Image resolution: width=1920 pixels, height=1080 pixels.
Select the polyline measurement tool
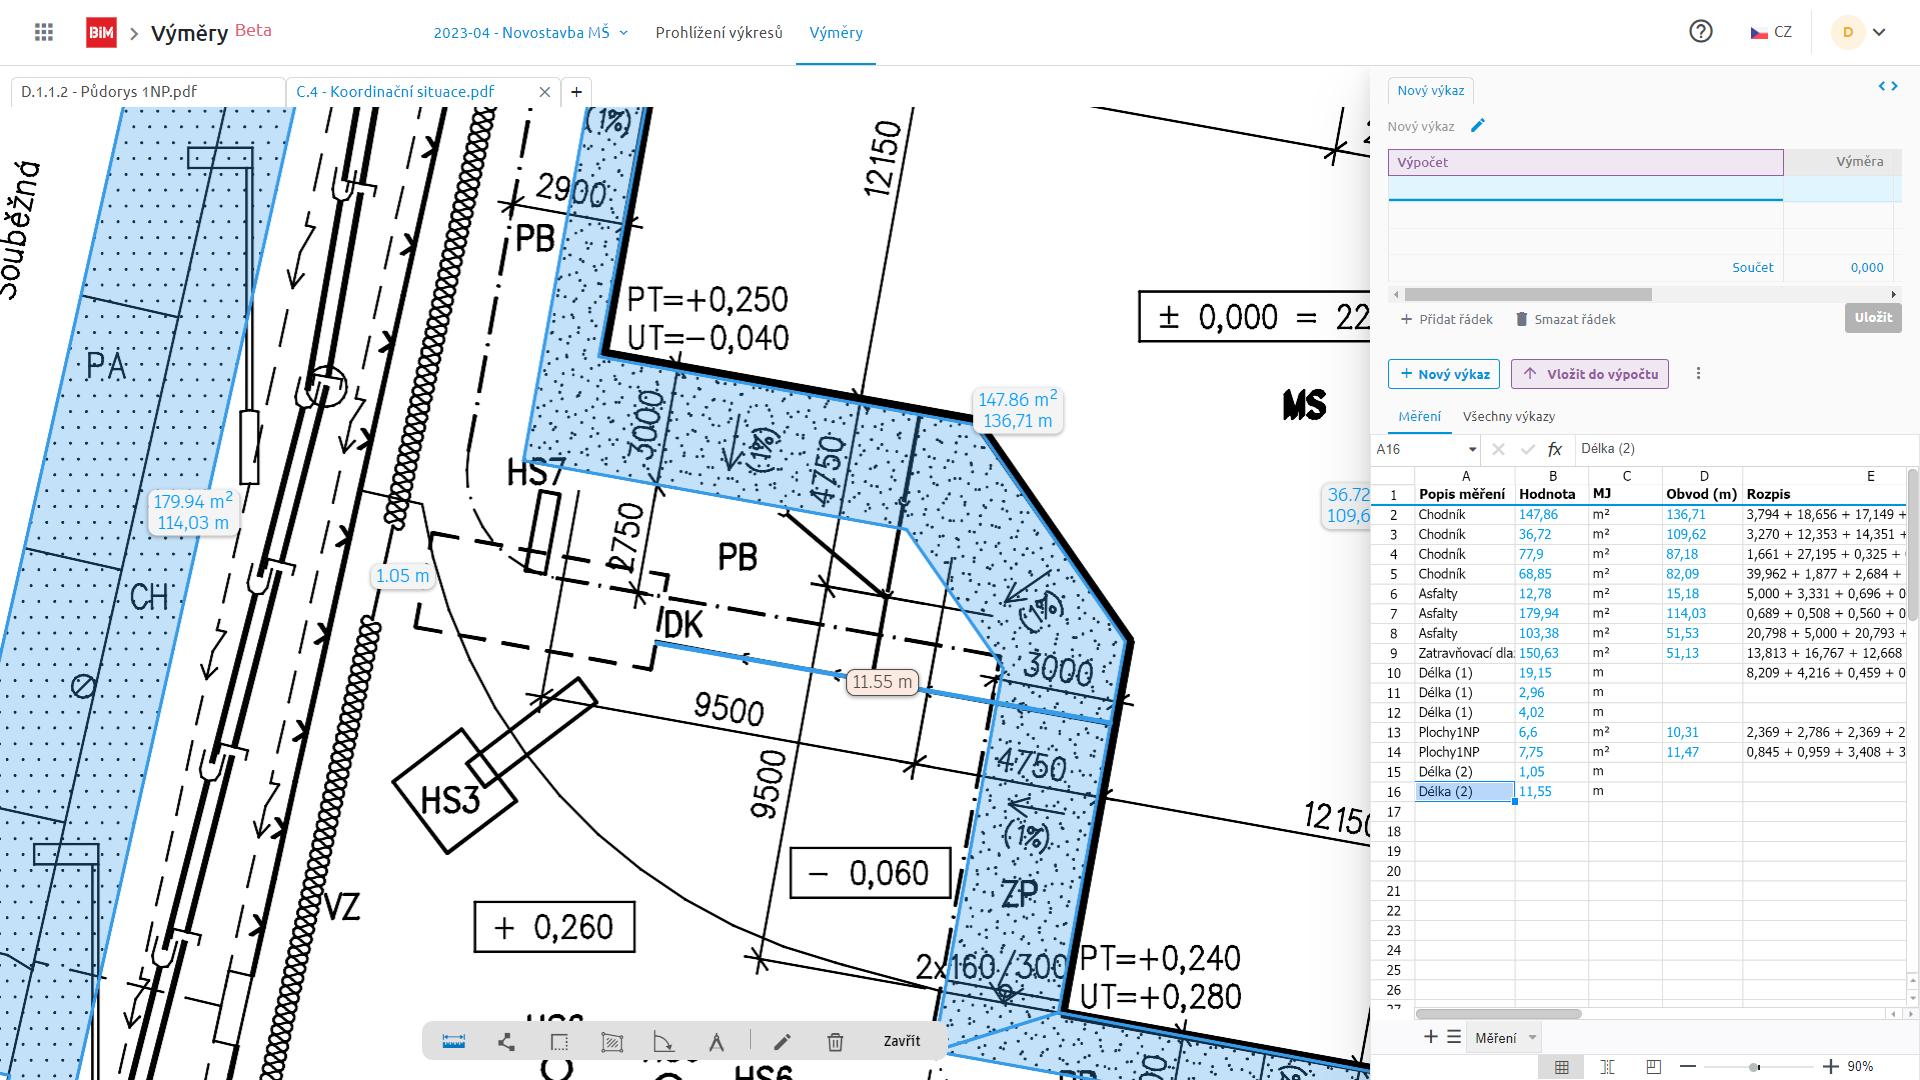pyautogui.click(x=506, y=1042)
